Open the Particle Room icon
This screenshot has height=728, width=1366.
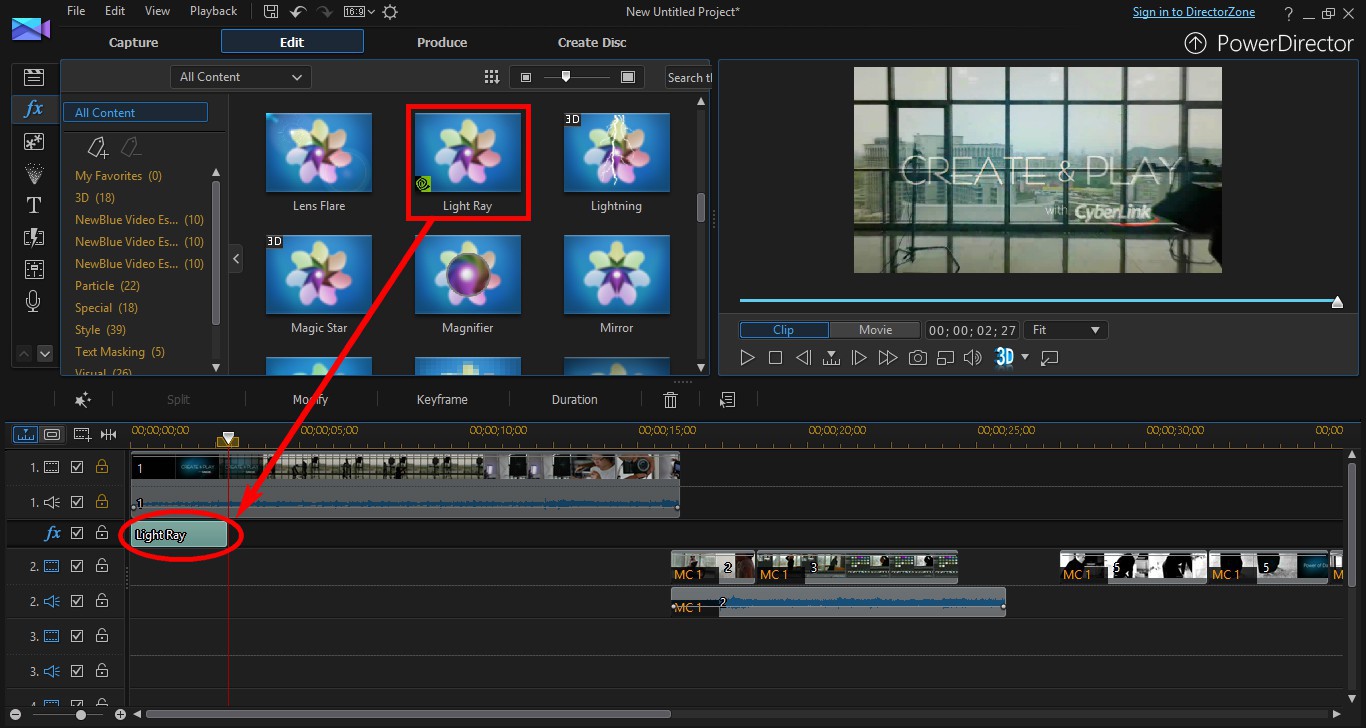point(34,173)
